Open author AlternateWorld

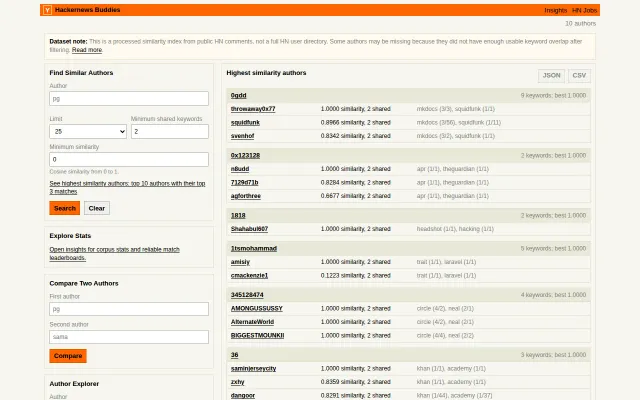pos(252,322)
